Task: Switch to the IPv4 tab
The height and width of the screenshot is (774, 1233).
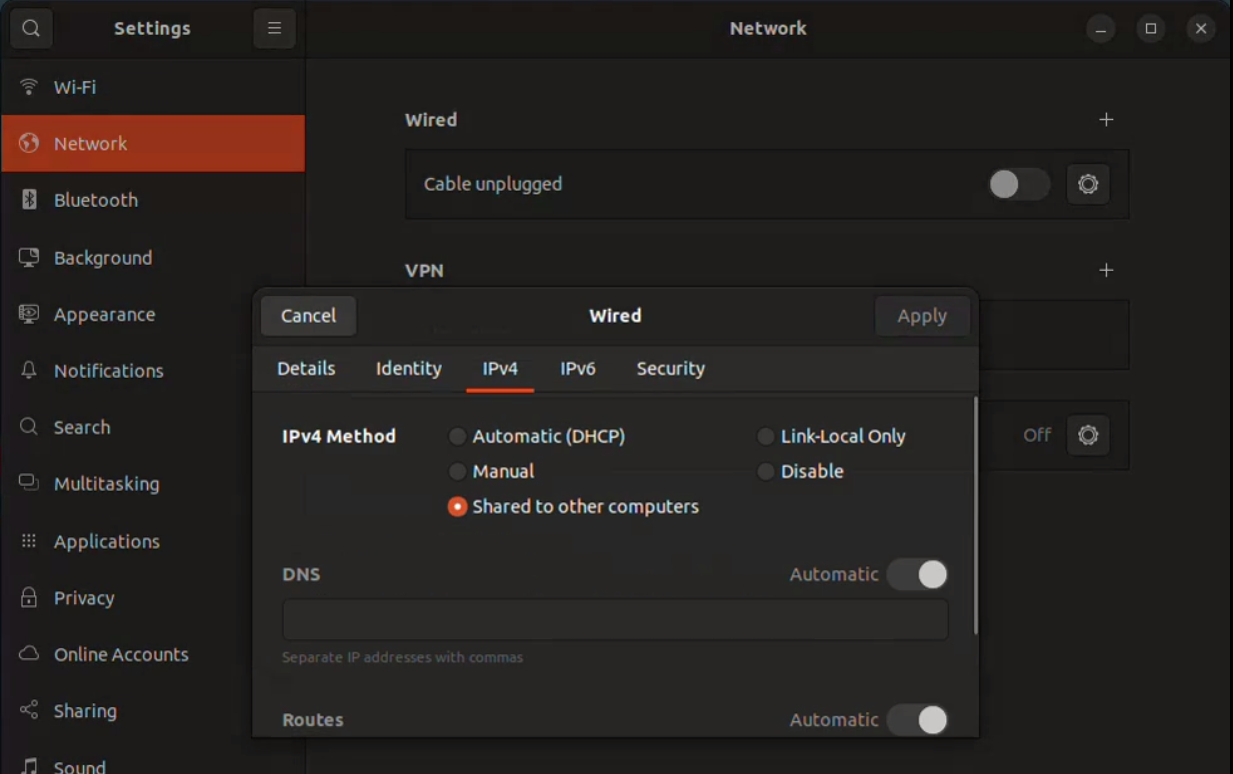Action: pyautogui.click(x=500, y=368)
